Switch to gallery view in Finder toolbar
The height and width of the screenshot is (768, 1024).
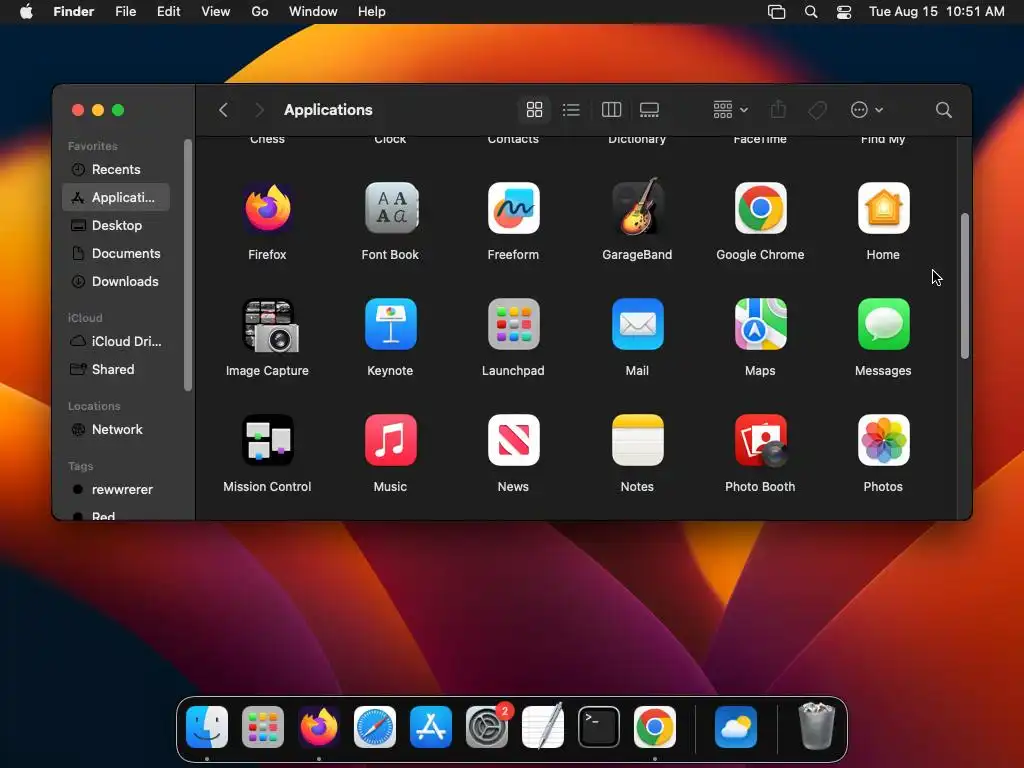[649, 110]
